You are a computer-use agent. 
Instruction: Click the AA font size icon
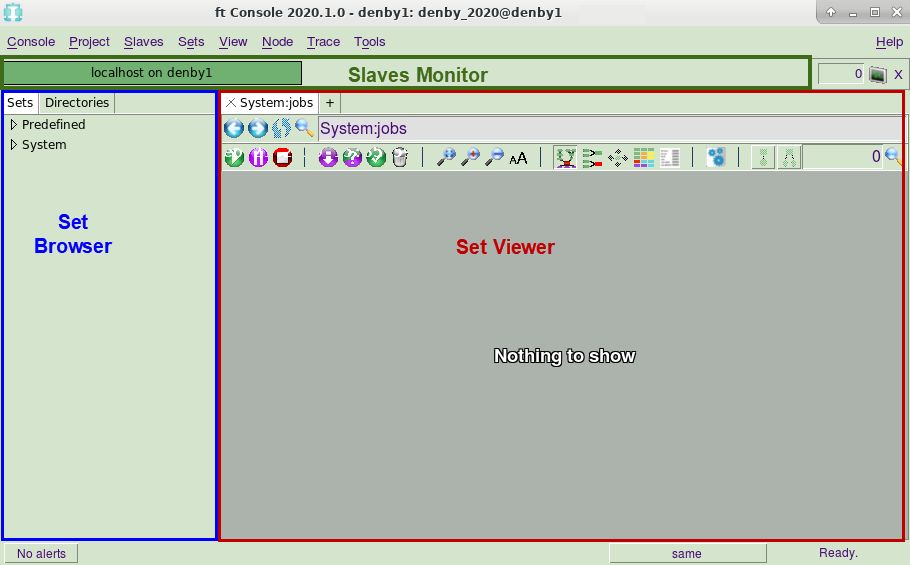pyautogui.click(x=518, y=158)
